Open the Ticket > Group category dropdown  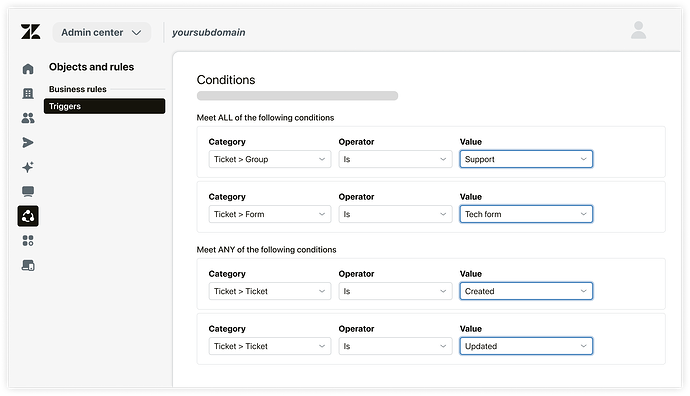[270, 159]
